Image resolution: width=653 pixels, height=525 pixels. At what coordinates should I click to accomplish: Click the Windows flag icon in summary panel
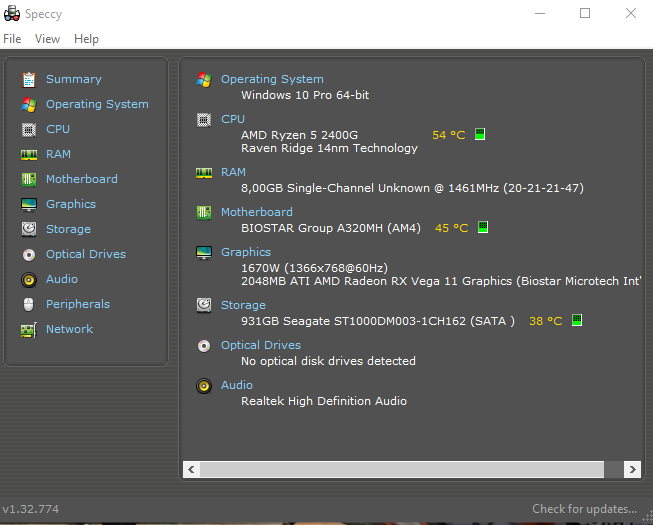pos(204,79)
